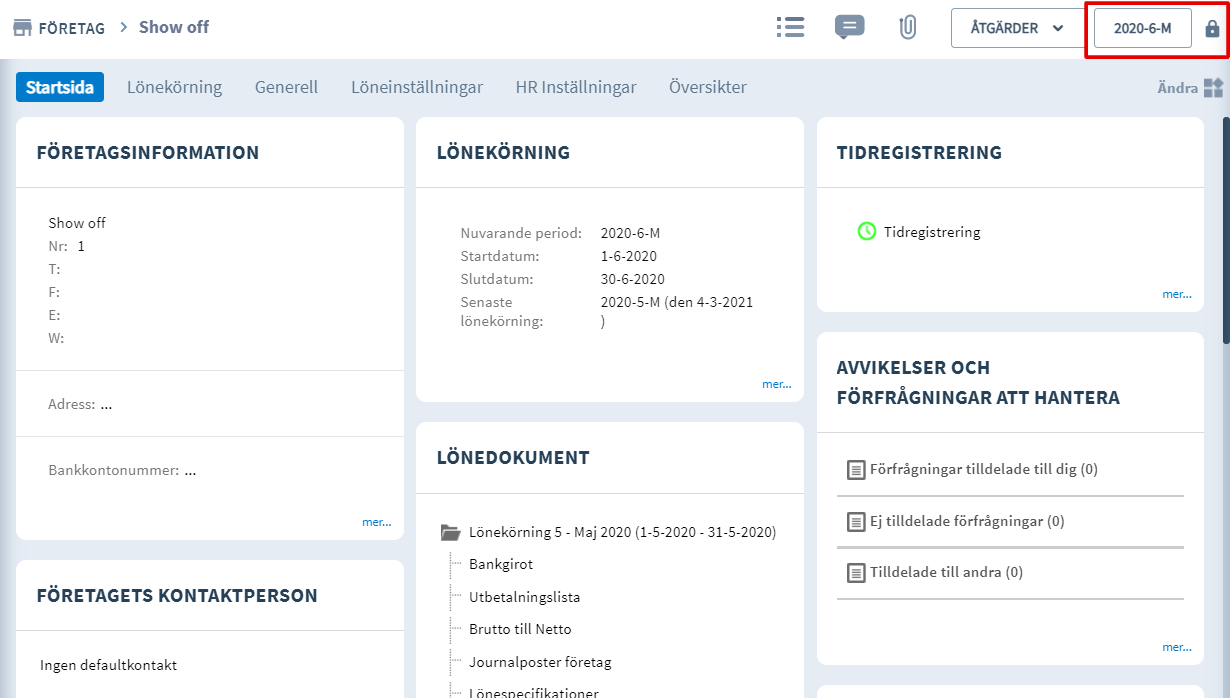Click mer... in Företagsinformation panel
This screenshot has height=698, width=1230.
point(377,522)
